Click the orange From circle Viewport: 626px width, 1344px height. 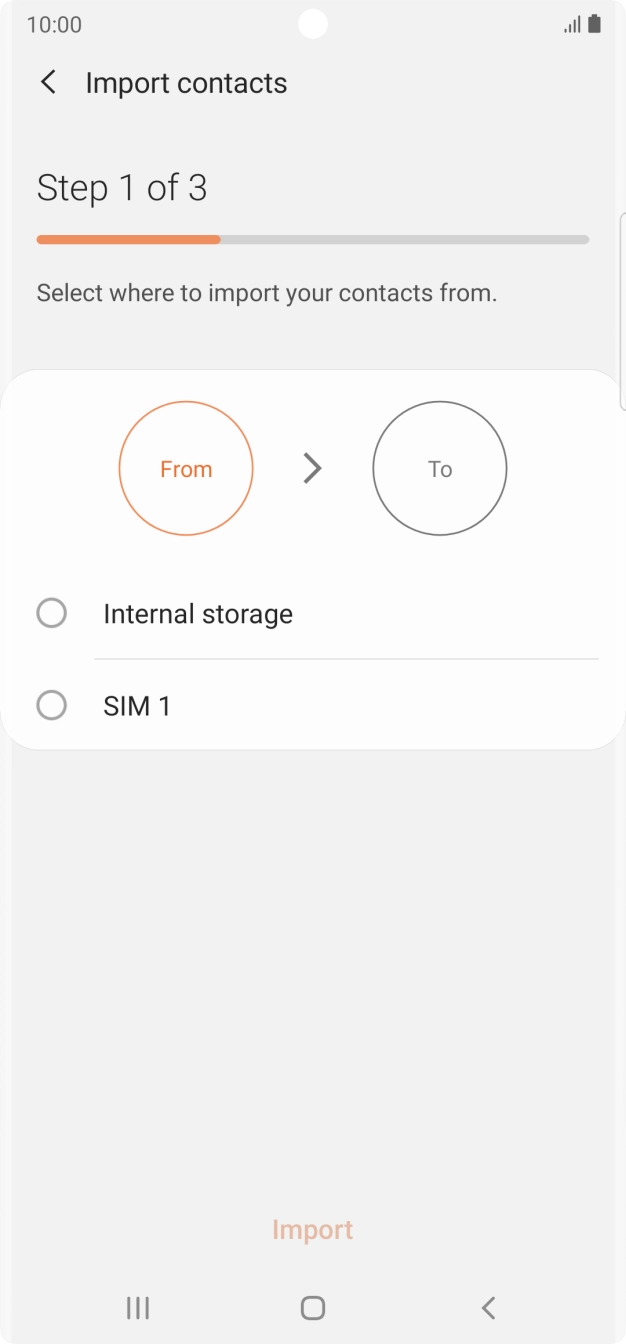tap(186, 469)
